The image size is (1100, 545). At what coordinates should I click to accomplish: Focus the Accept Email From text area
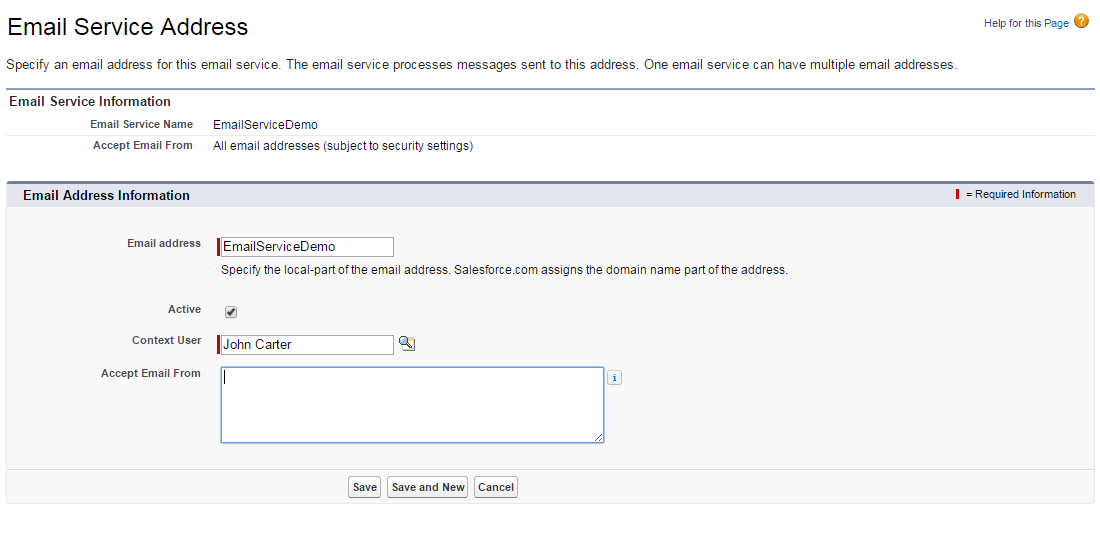[412, 405]
